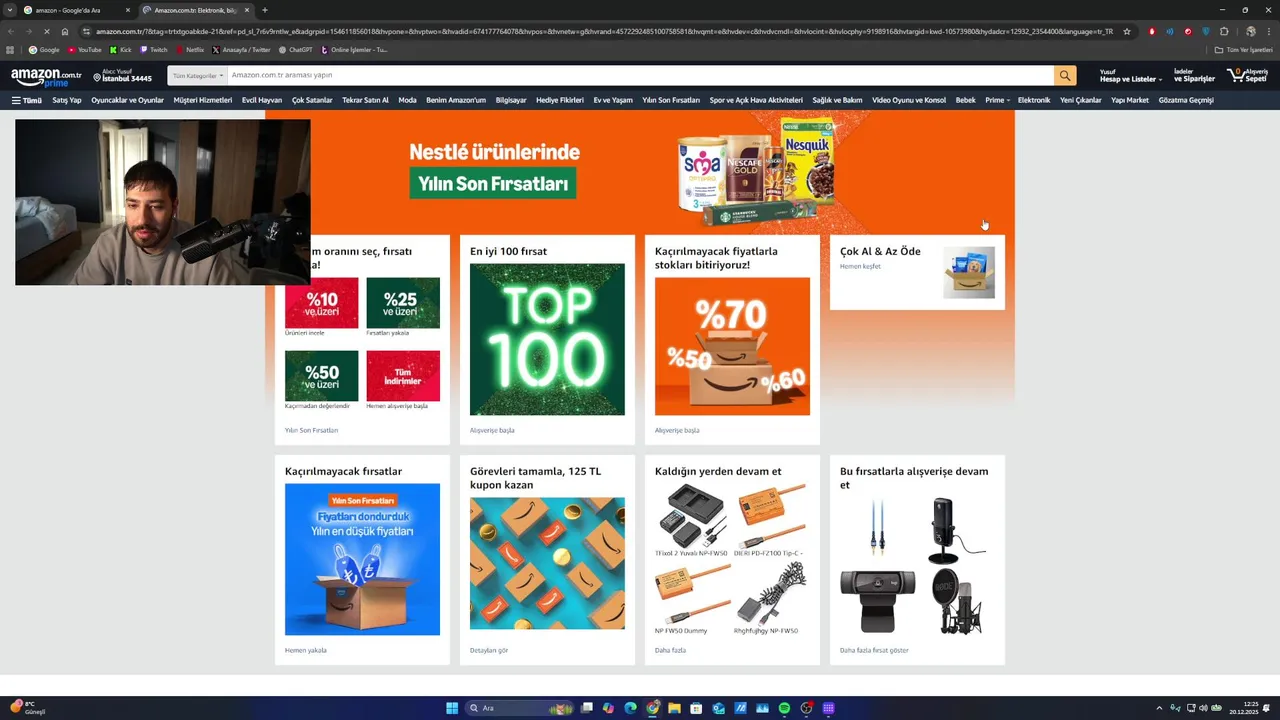This screenshot has height=720, width=1280.
Task: Open the Logitech webcam product image
Action: click(877, 600)
